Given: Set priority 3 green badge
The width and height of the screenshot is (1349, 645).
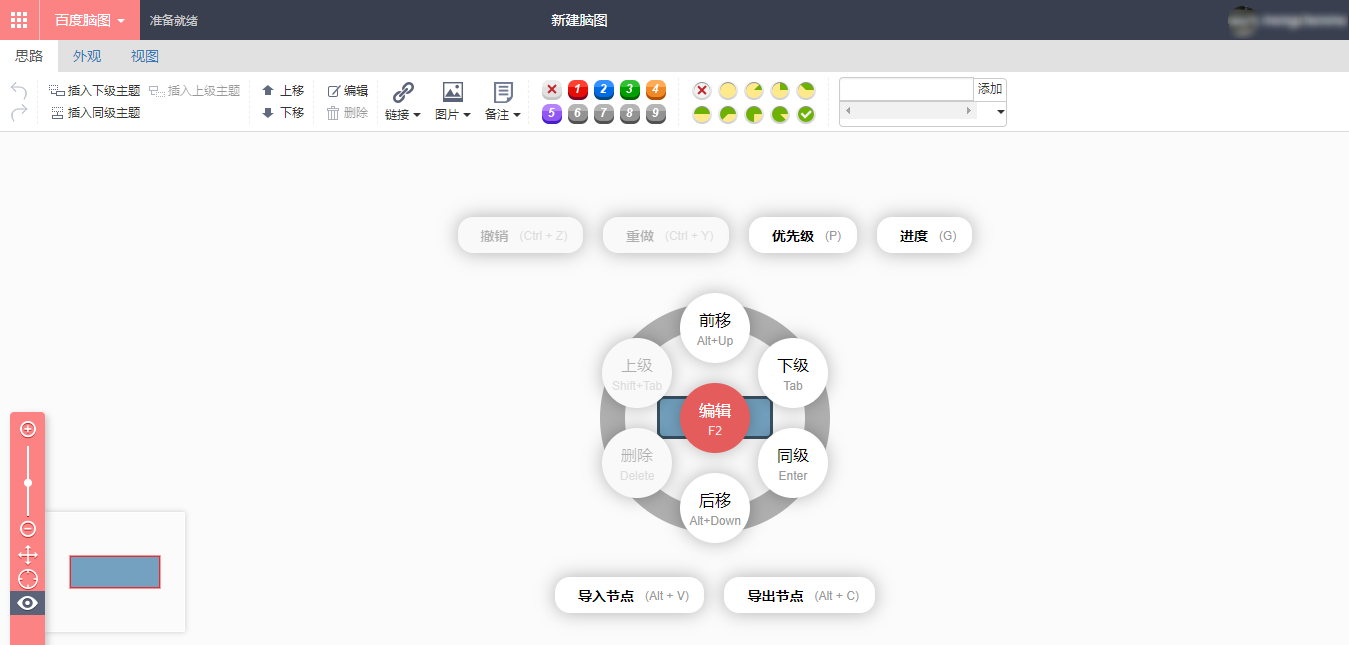Looking at the screenshot, I should point(630,90).
